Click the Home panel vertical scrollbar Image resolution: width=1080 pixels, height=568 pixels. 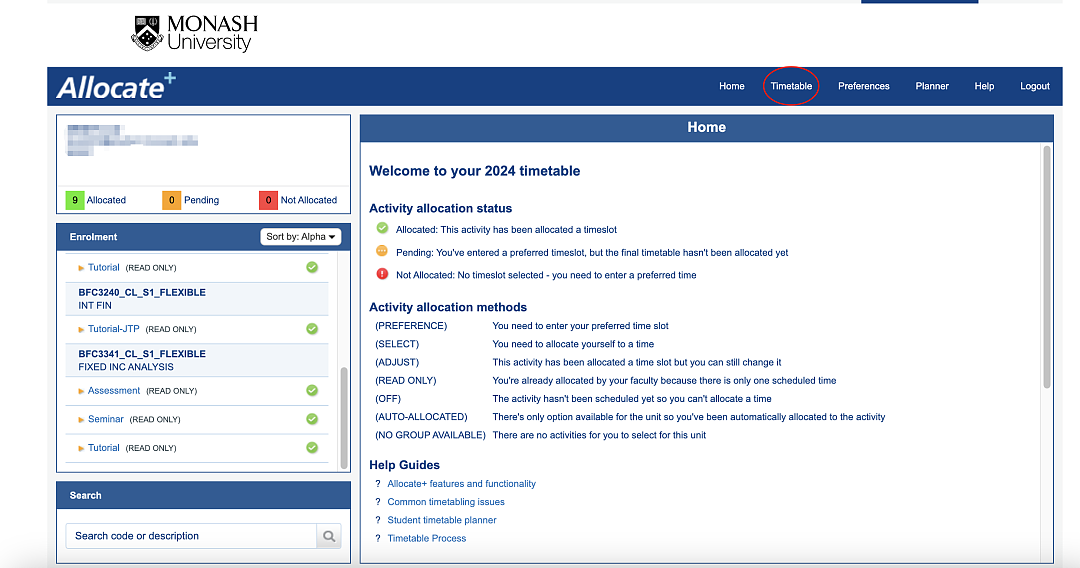pyautogui.click(x=1047, y=267)
